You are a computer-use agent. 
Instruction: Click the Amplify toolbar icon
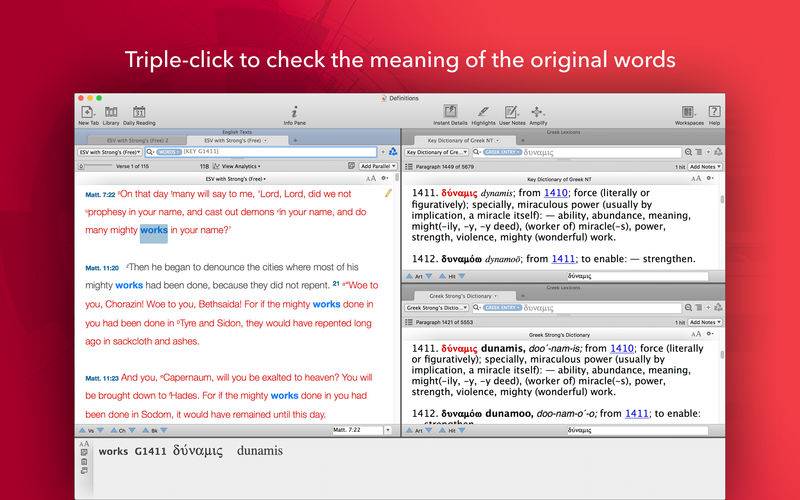(538, 115)
